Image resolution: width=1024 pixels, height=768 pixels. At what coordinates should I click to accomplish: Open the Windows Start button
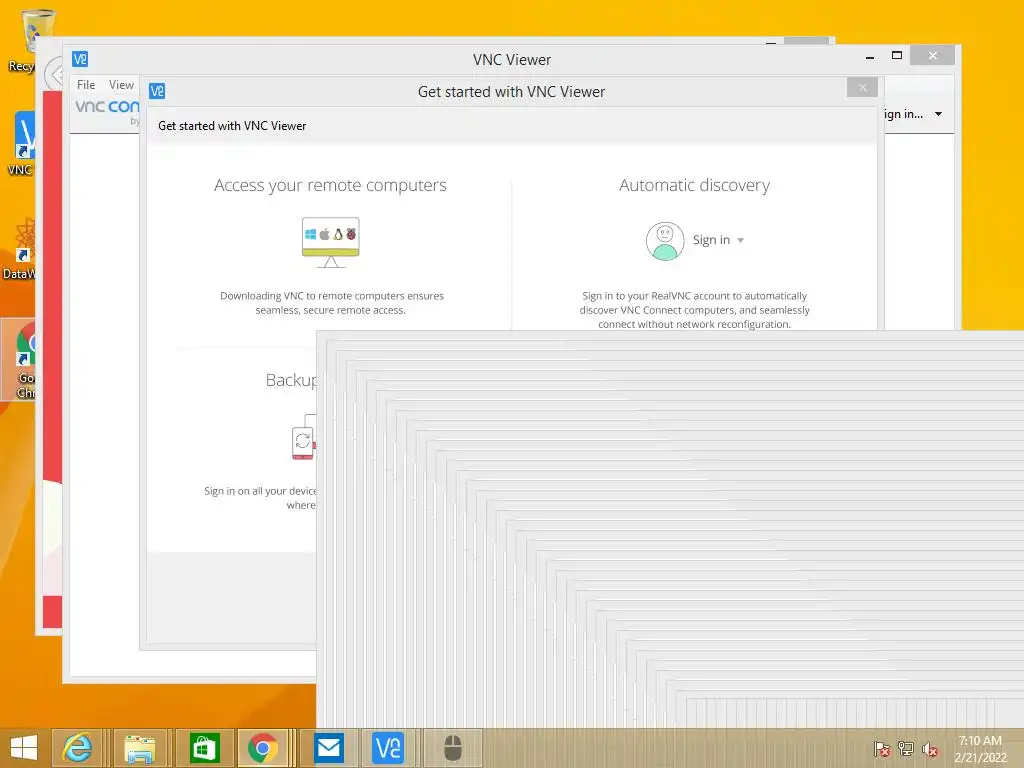click(x=24, y=748)
